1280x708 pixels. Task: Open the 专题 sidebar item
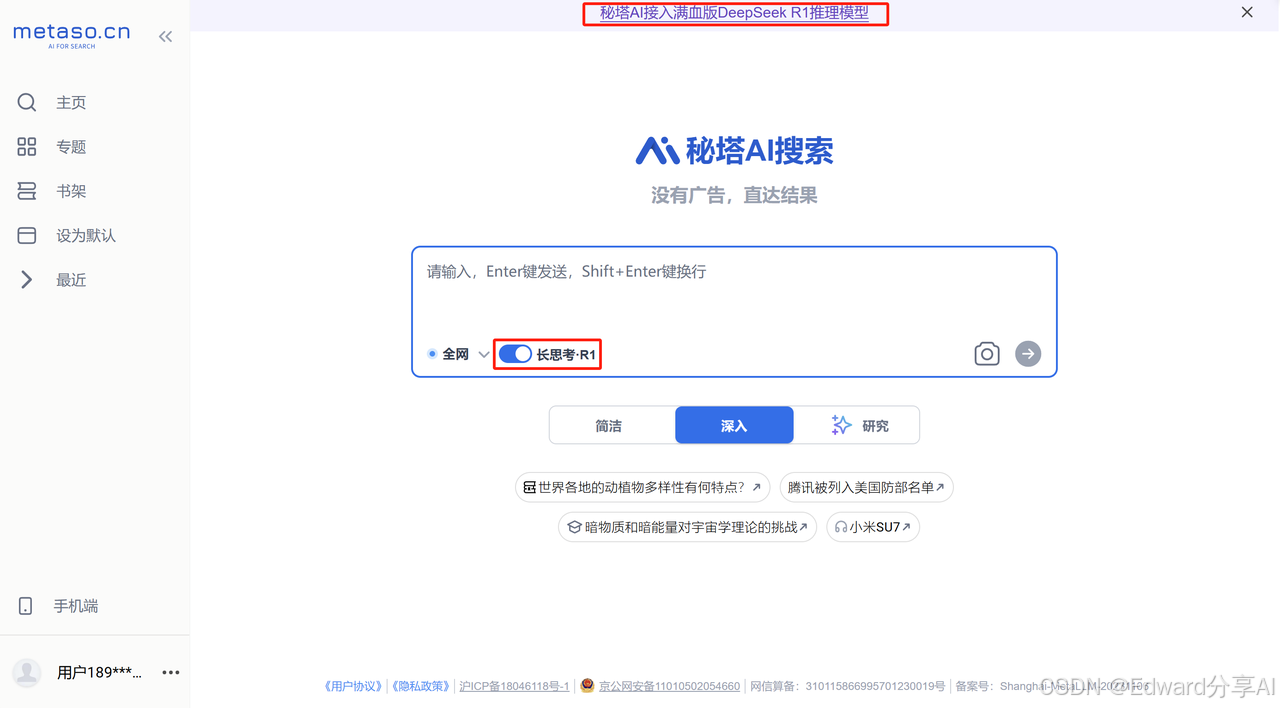tap(71, 147)
